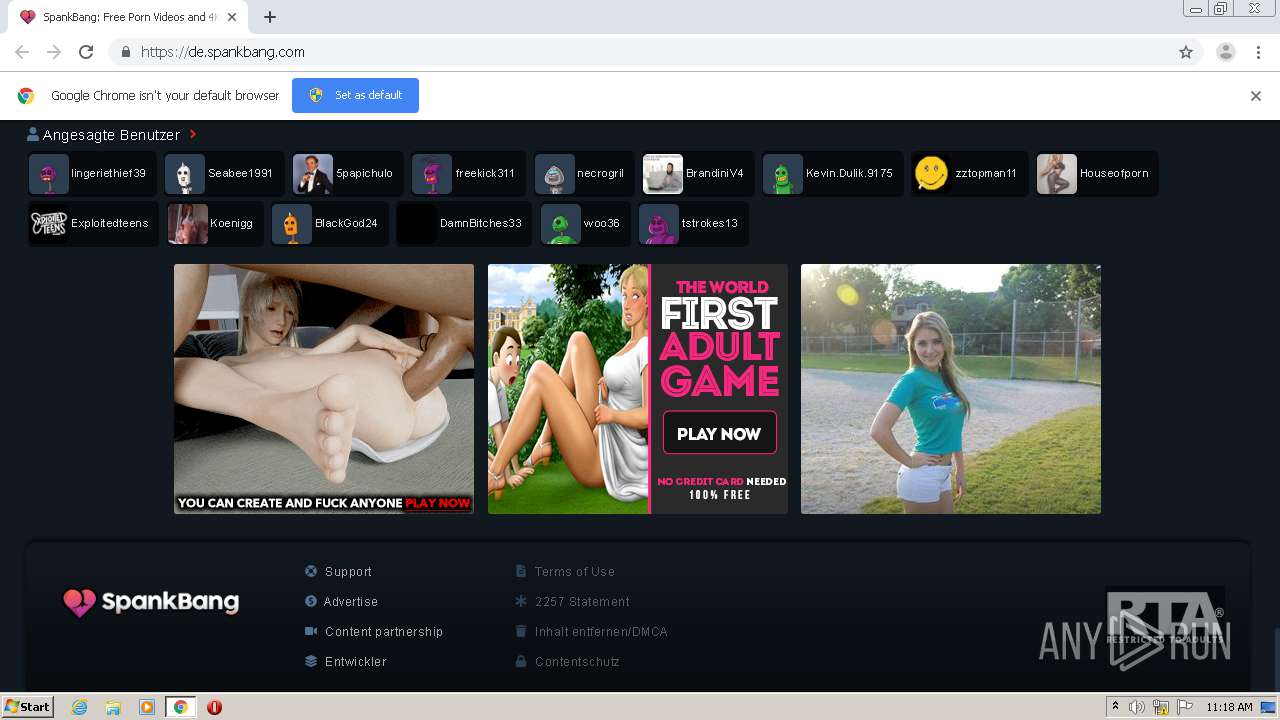Open user necrogril profile
The image size is (1280, 720).
tap(584, 173)
